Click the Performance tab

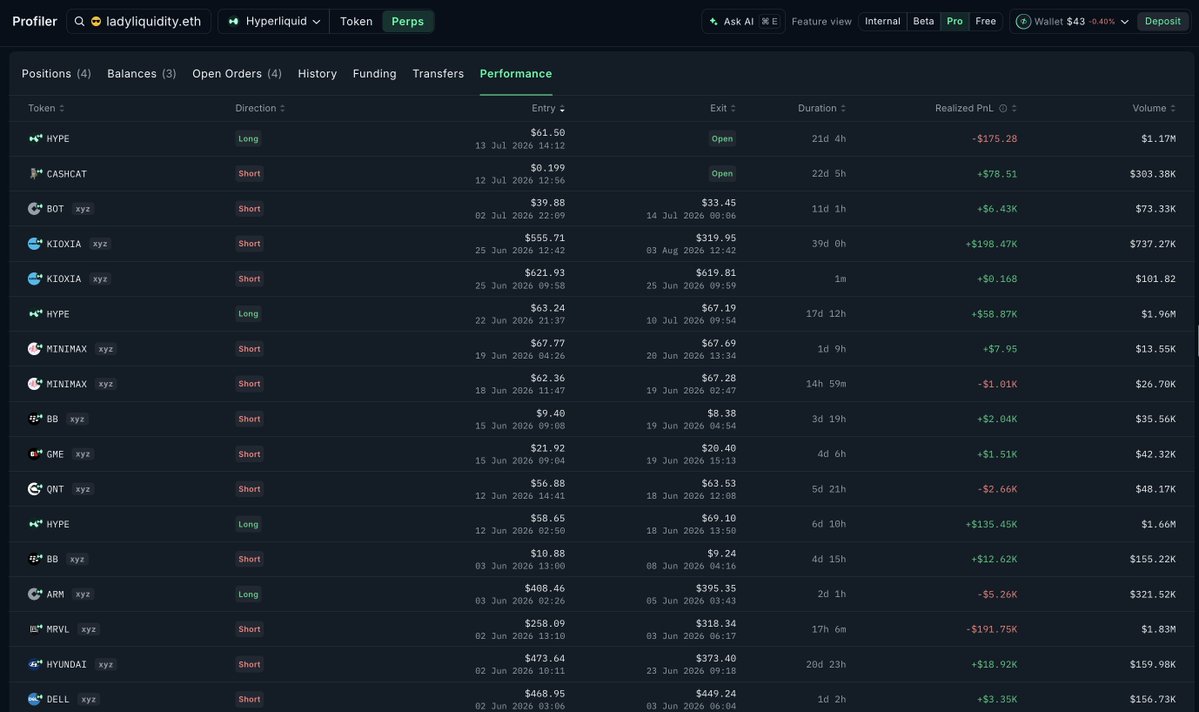tap(515, 73)
